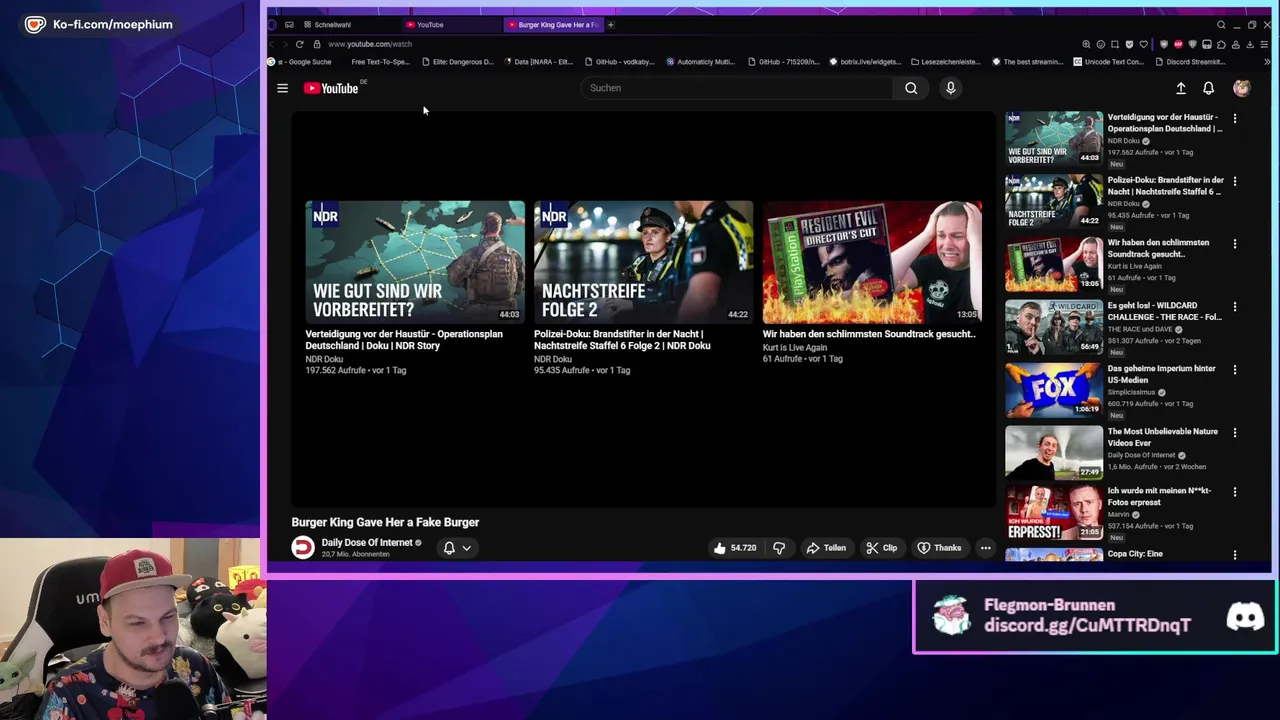Open the YouTube hamburger guide menu
Viewport: 1280px width, 720px height.
pos(282,88)
